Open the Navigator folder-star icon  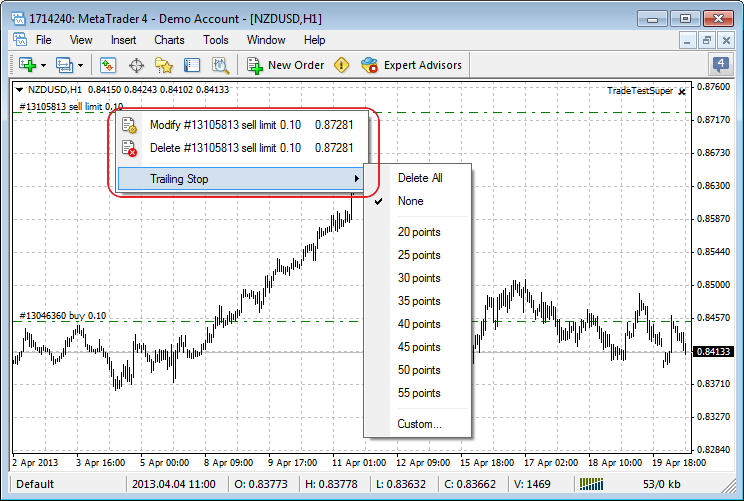click(164, 65)
